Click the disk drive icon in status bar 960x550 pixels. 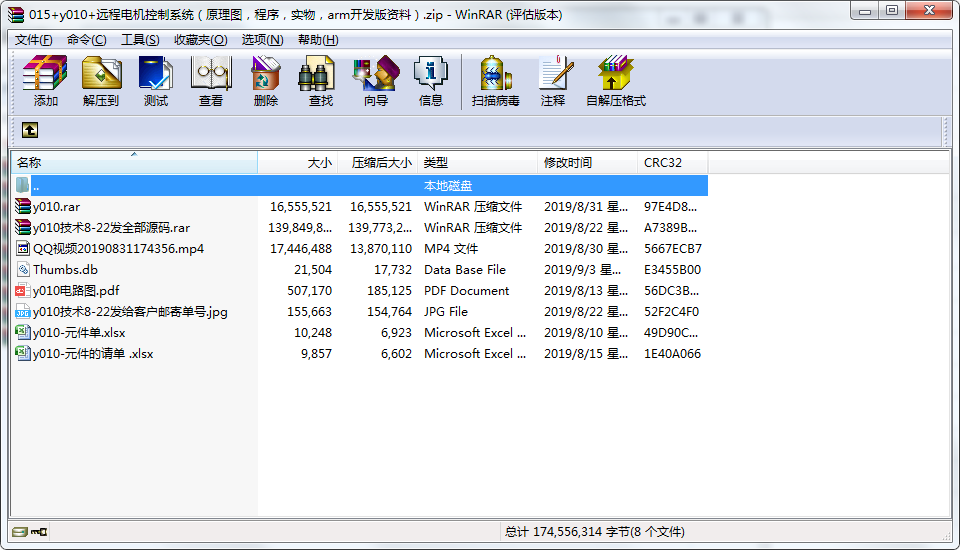click(20, 532)
